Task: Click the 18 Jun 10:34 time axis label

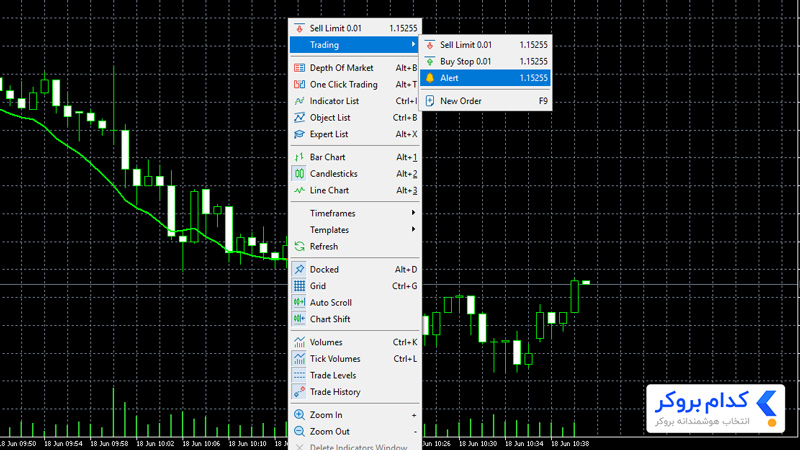Action: click(524, 444)
